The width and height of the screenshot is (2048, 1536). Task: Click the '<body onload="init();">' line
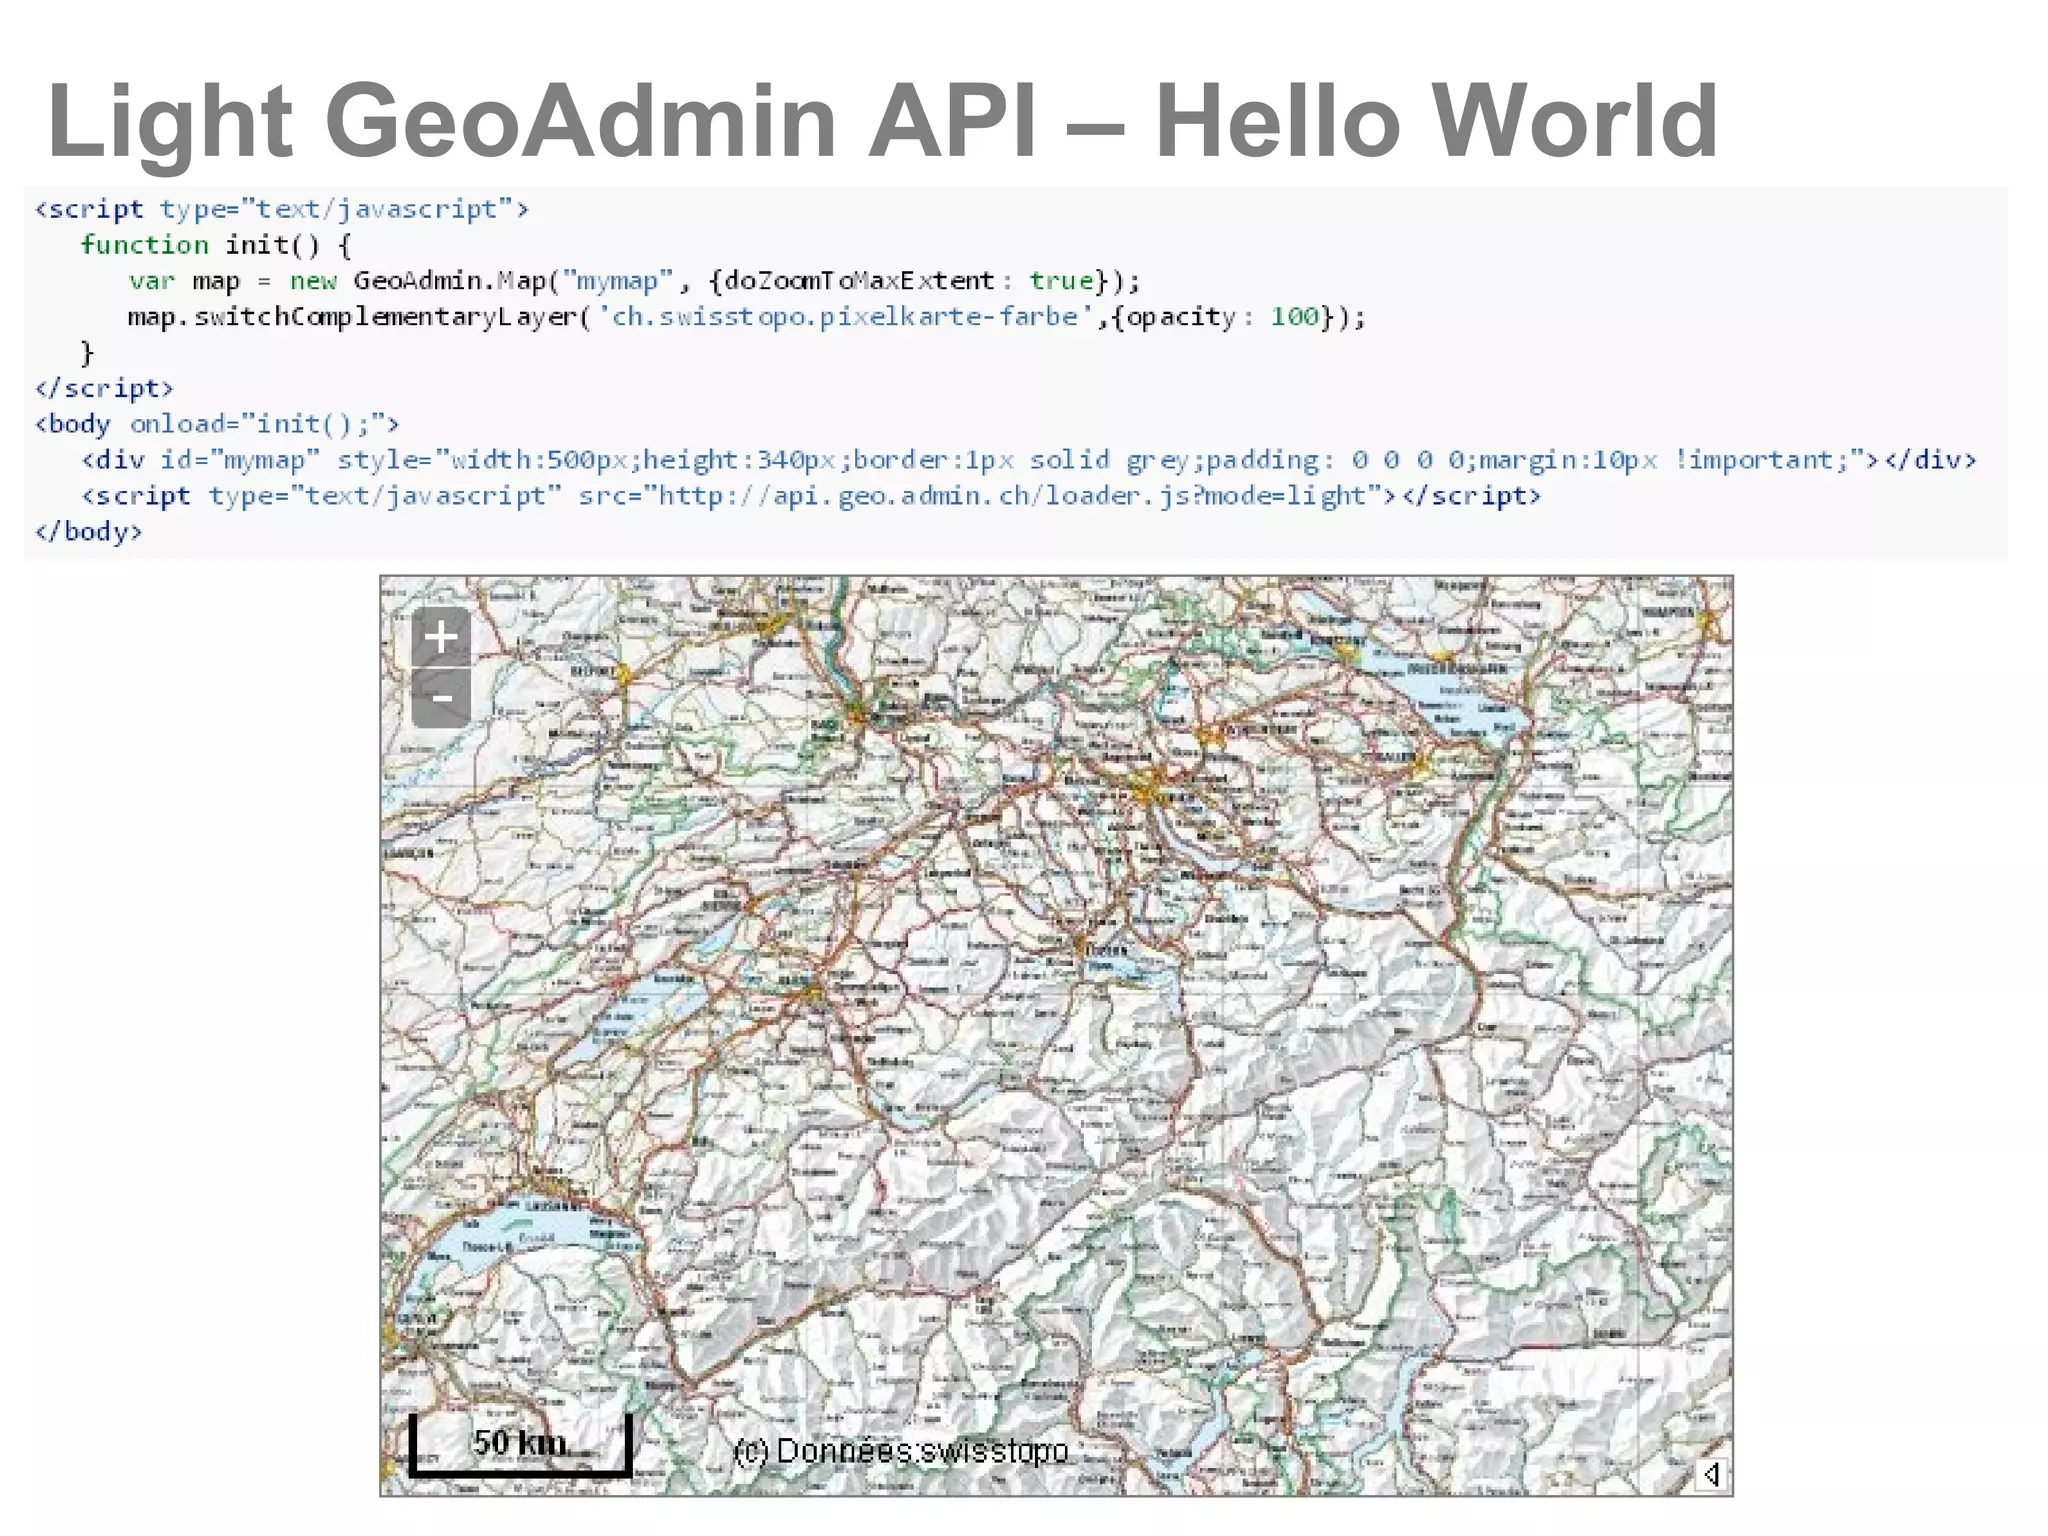point(217,424)
